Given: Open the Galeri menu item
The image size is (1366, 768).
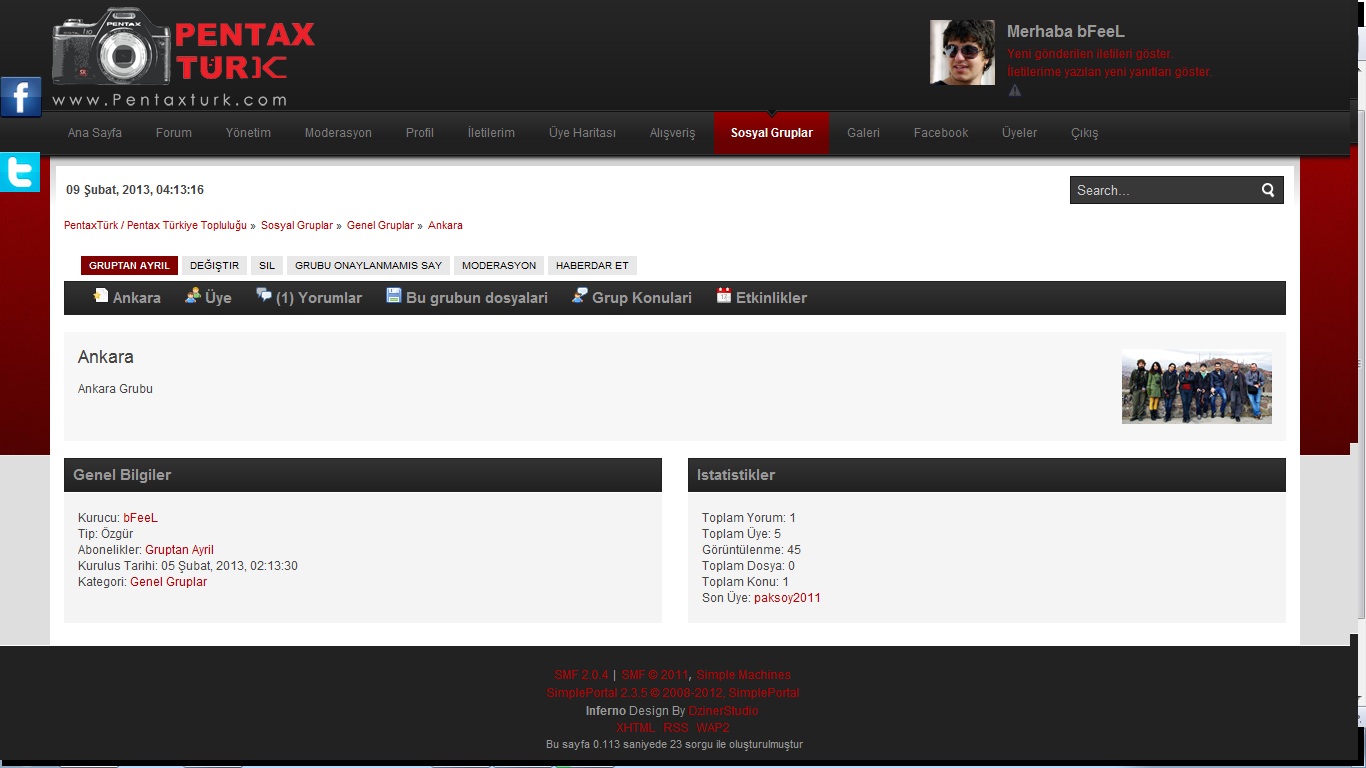Looking at the screenshot, I should pyautogui.click(x=863, y=133).
